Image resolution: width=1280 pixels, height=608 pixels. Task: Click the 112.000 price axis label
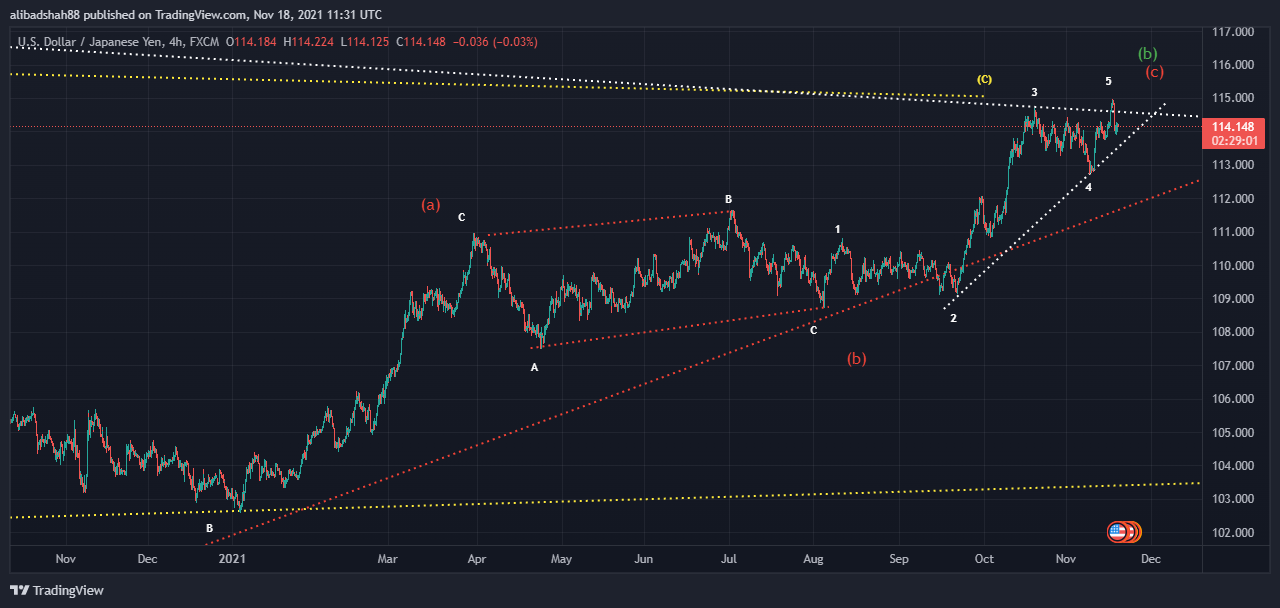pos(1234,199)
